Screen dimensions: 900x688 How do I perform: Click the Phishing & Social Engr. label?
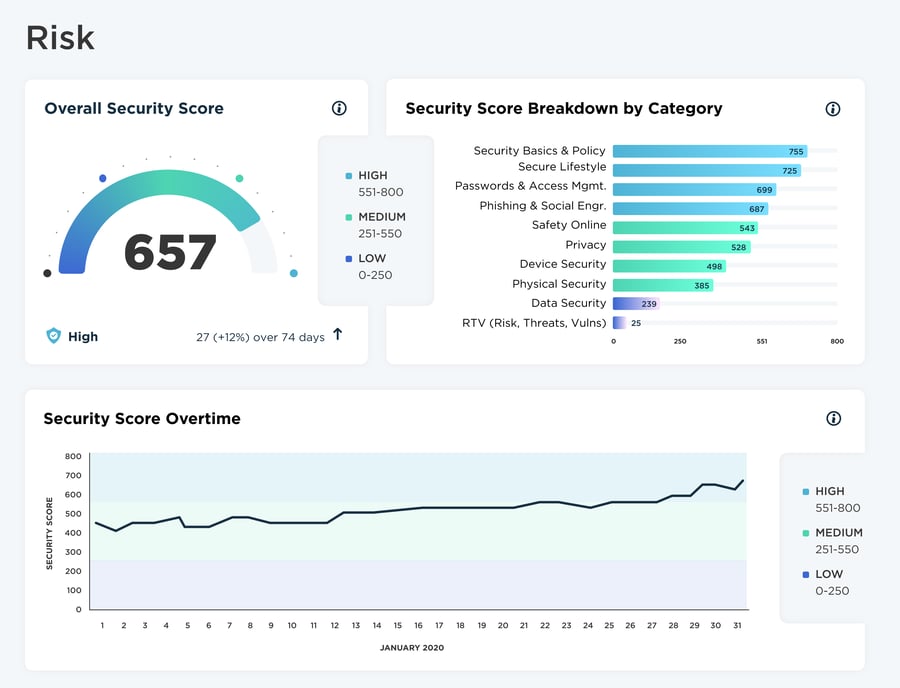tap(542, 205)
